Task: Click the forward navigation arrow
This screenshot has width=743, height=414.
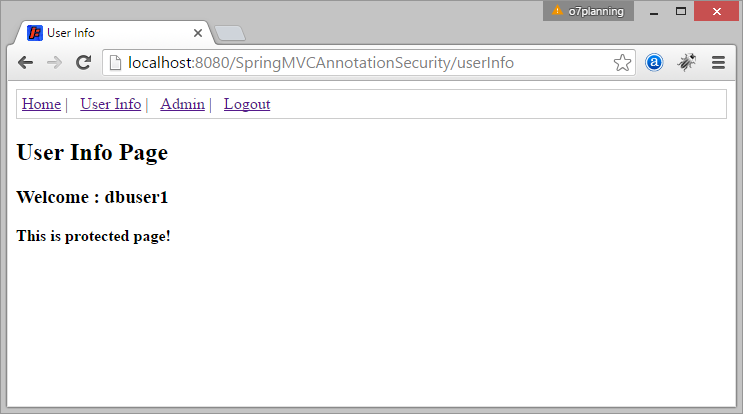Action: tap(54, 63)
